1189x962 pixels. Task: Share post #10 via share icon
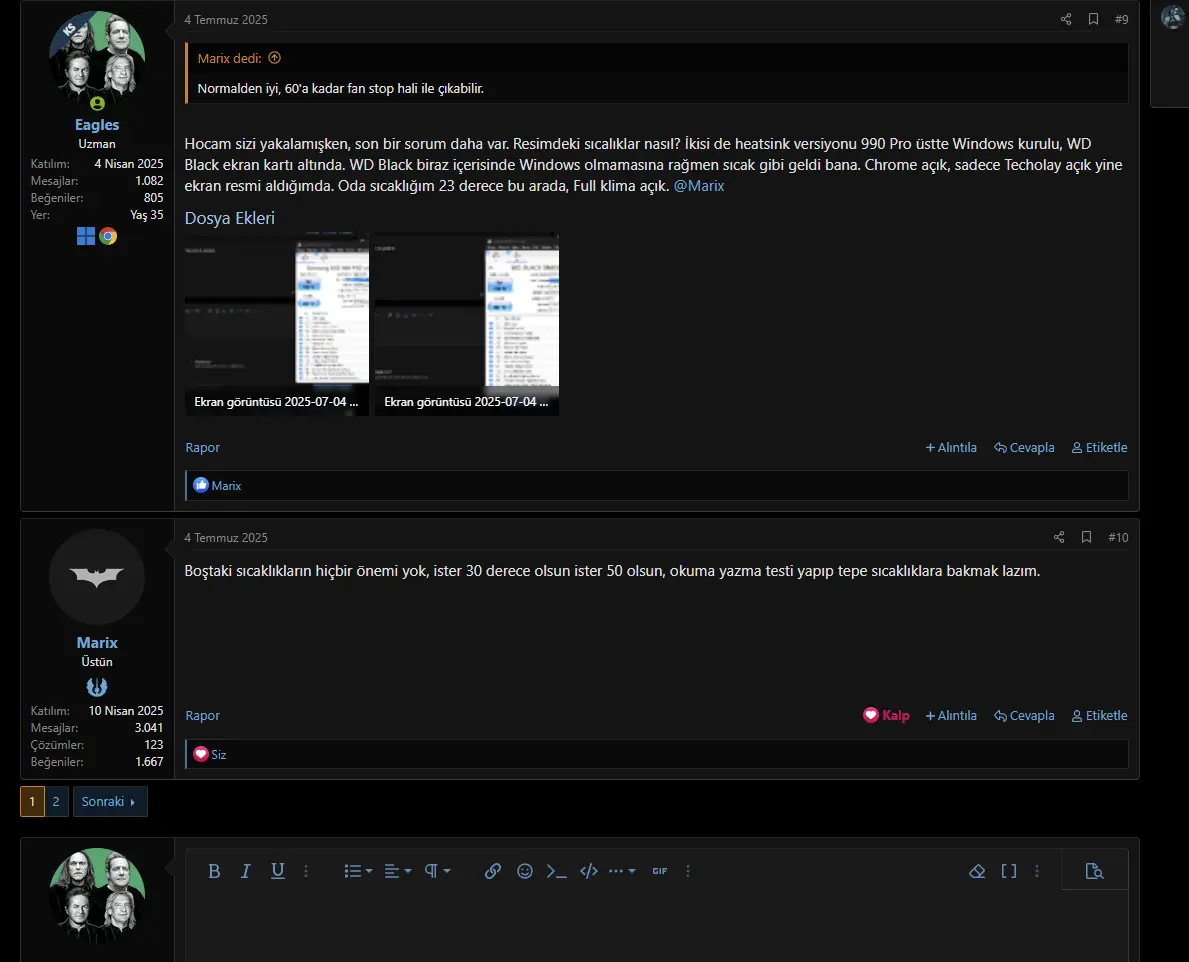point(1059,537)
